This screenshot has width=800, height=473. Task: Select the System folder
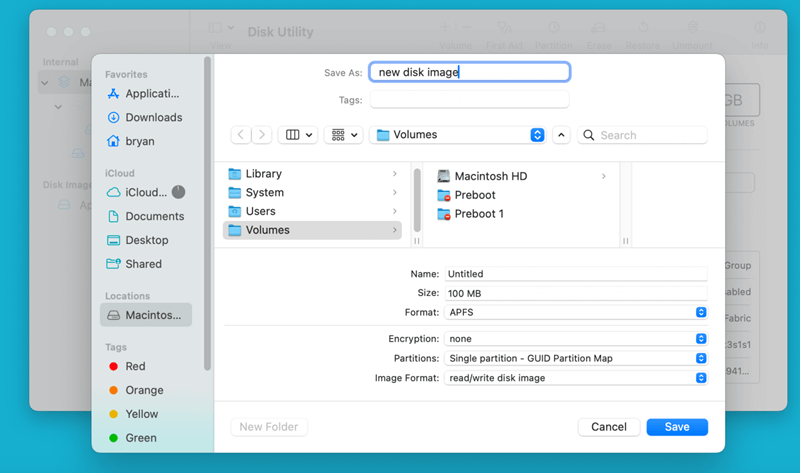tap(312, 192)
